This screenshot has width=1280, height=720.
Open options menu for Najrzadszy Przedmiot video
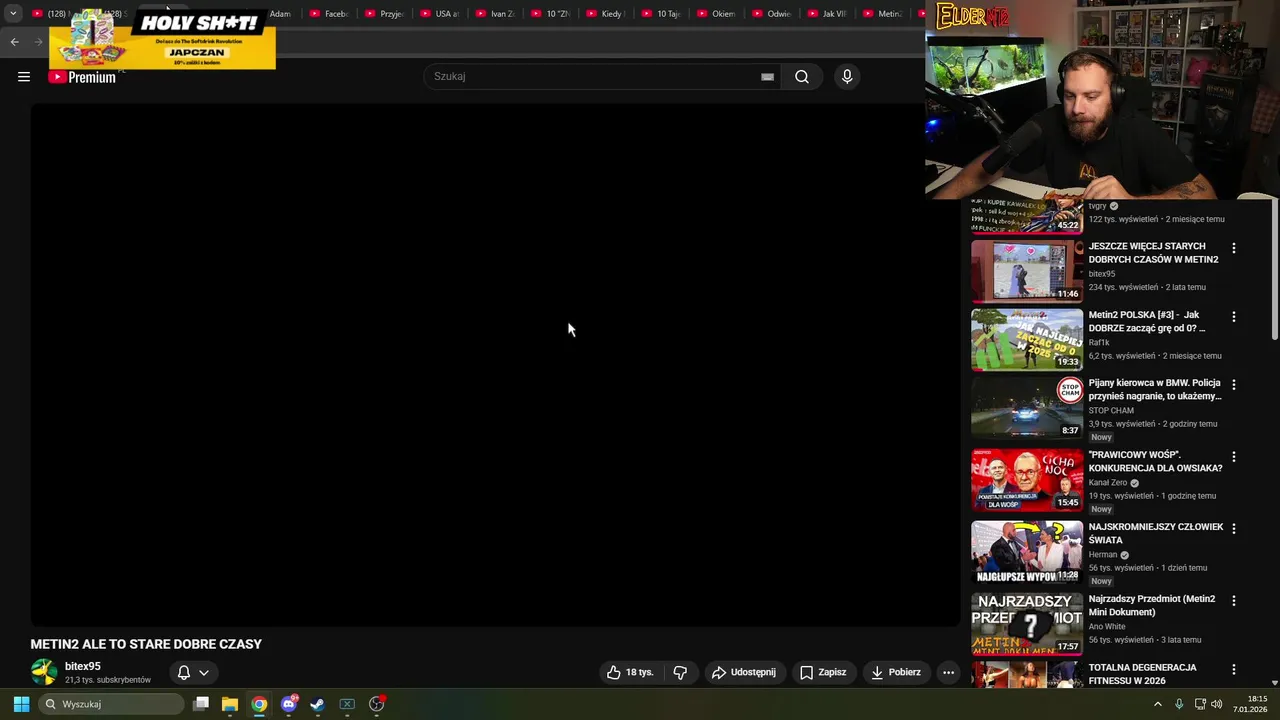click(x=1233, y=601)
